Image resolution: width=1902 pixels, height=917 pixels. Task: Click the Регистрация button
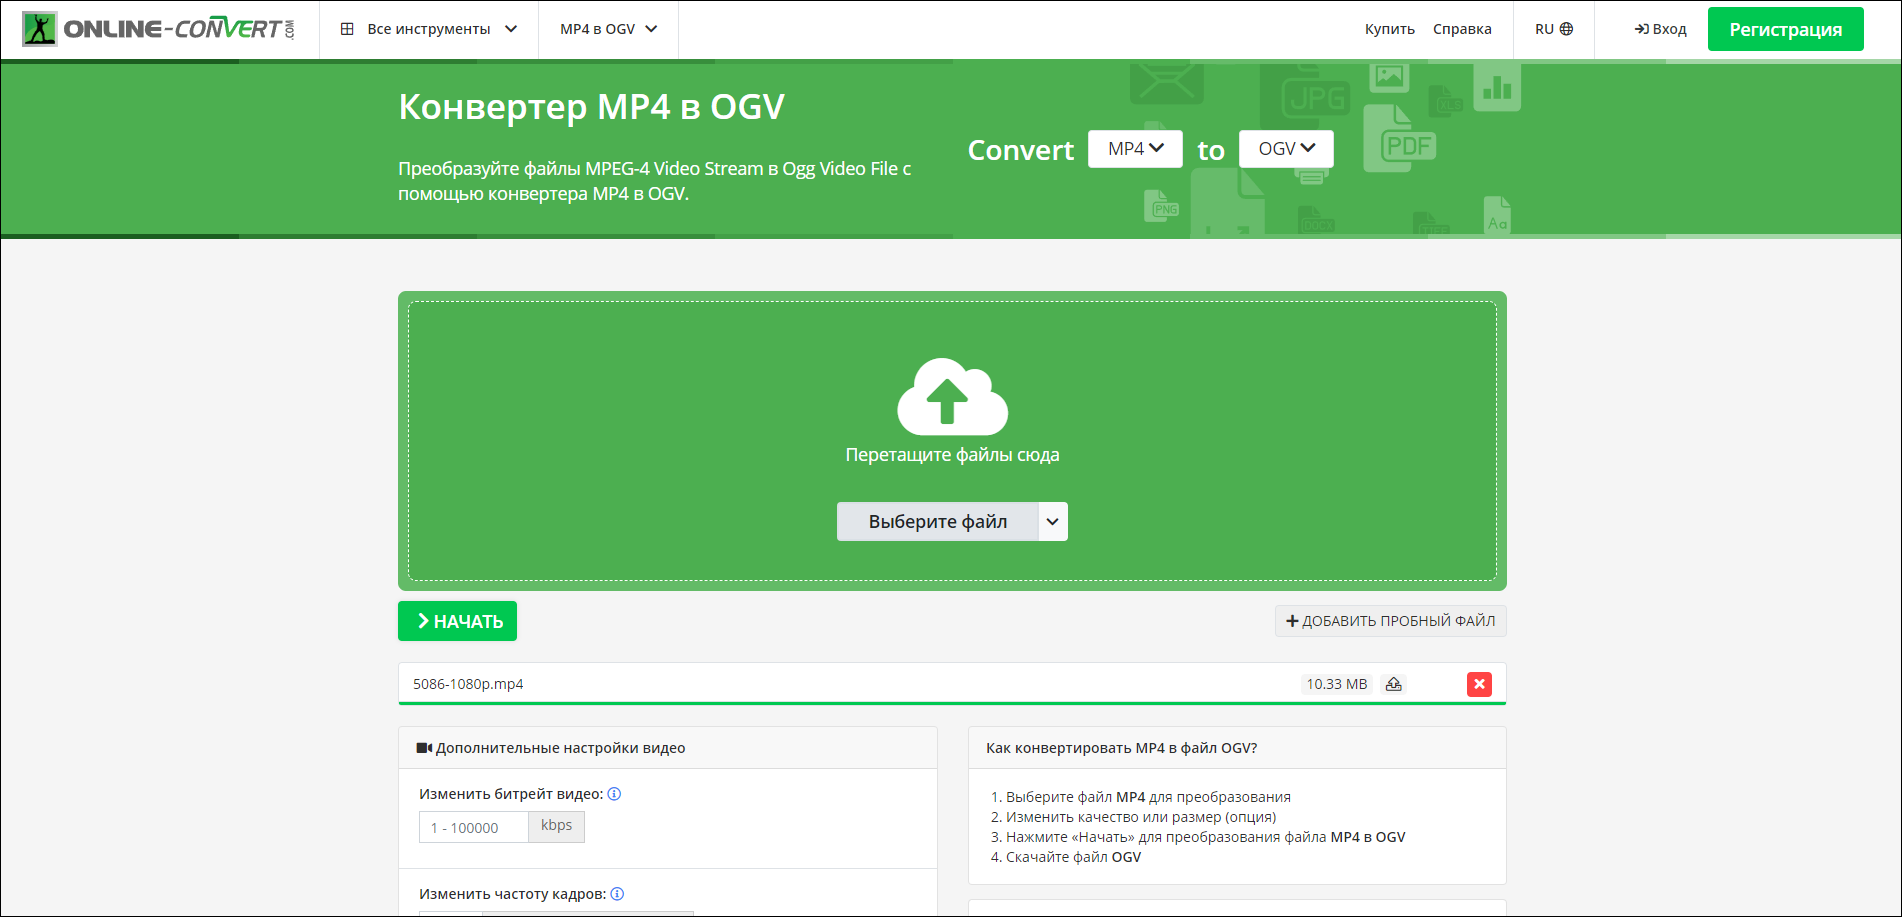(x=1785, y=29)
